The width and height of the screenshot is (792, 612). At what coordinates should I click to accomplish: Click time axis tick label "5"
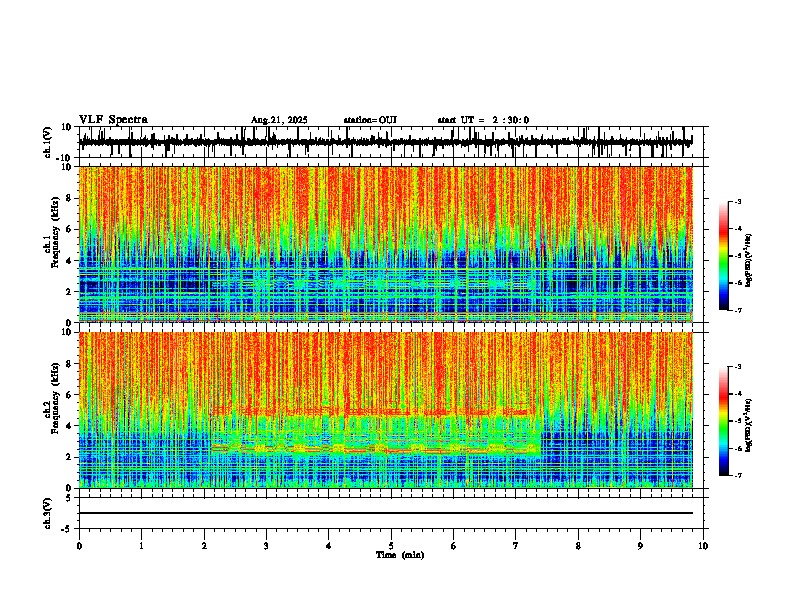coord(391,546)
